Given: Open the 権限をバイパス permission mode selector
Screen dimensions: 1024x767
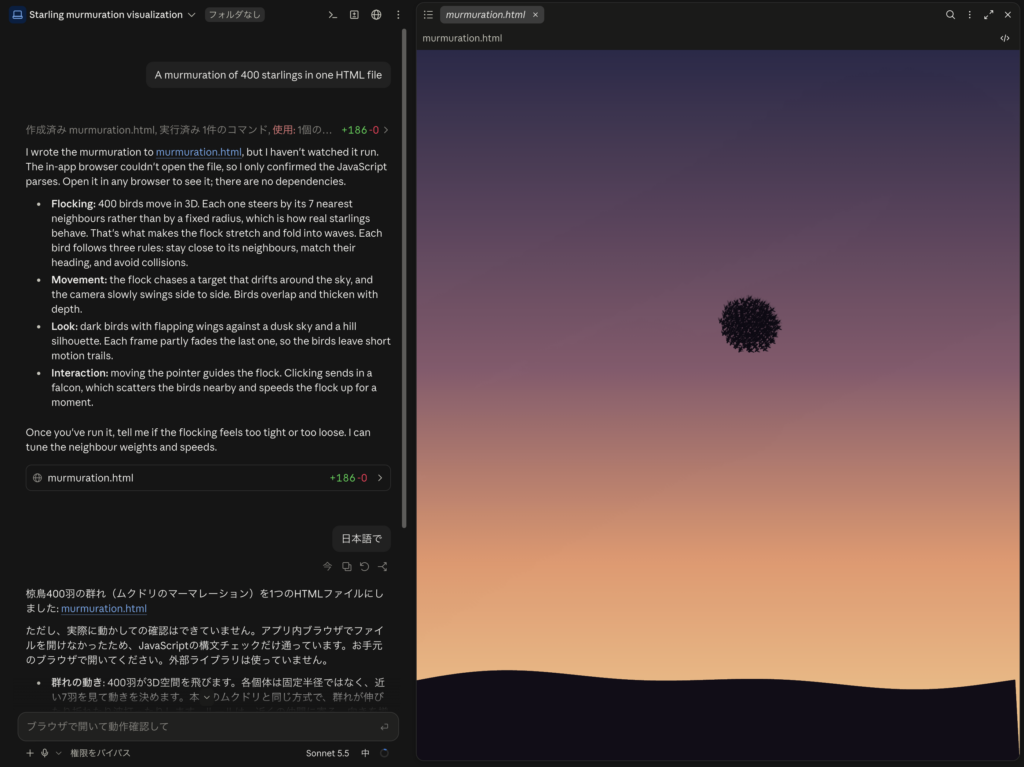Looking at the screenshot, I should click(x=100, y=753).
